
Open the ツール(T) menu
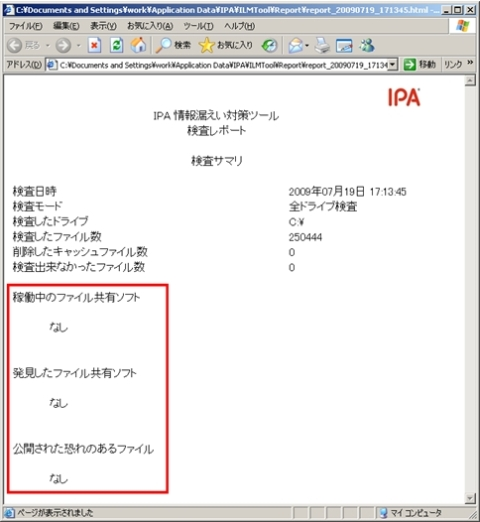tap(199, 26)
